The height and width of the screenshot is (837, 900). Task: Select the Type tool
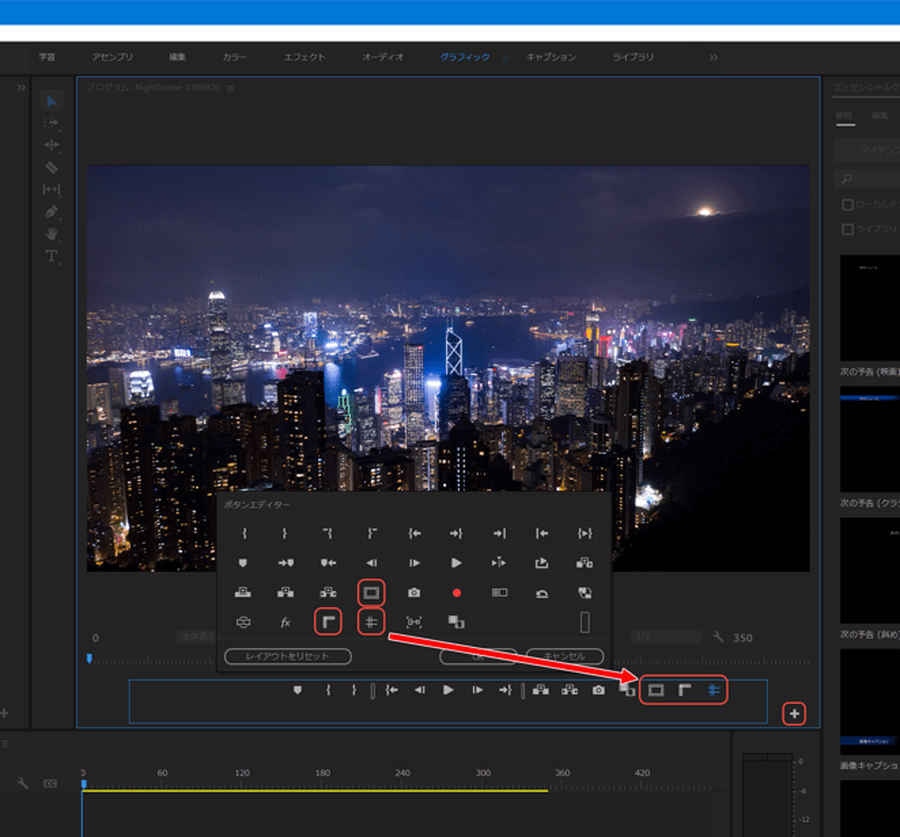point(52,256)
